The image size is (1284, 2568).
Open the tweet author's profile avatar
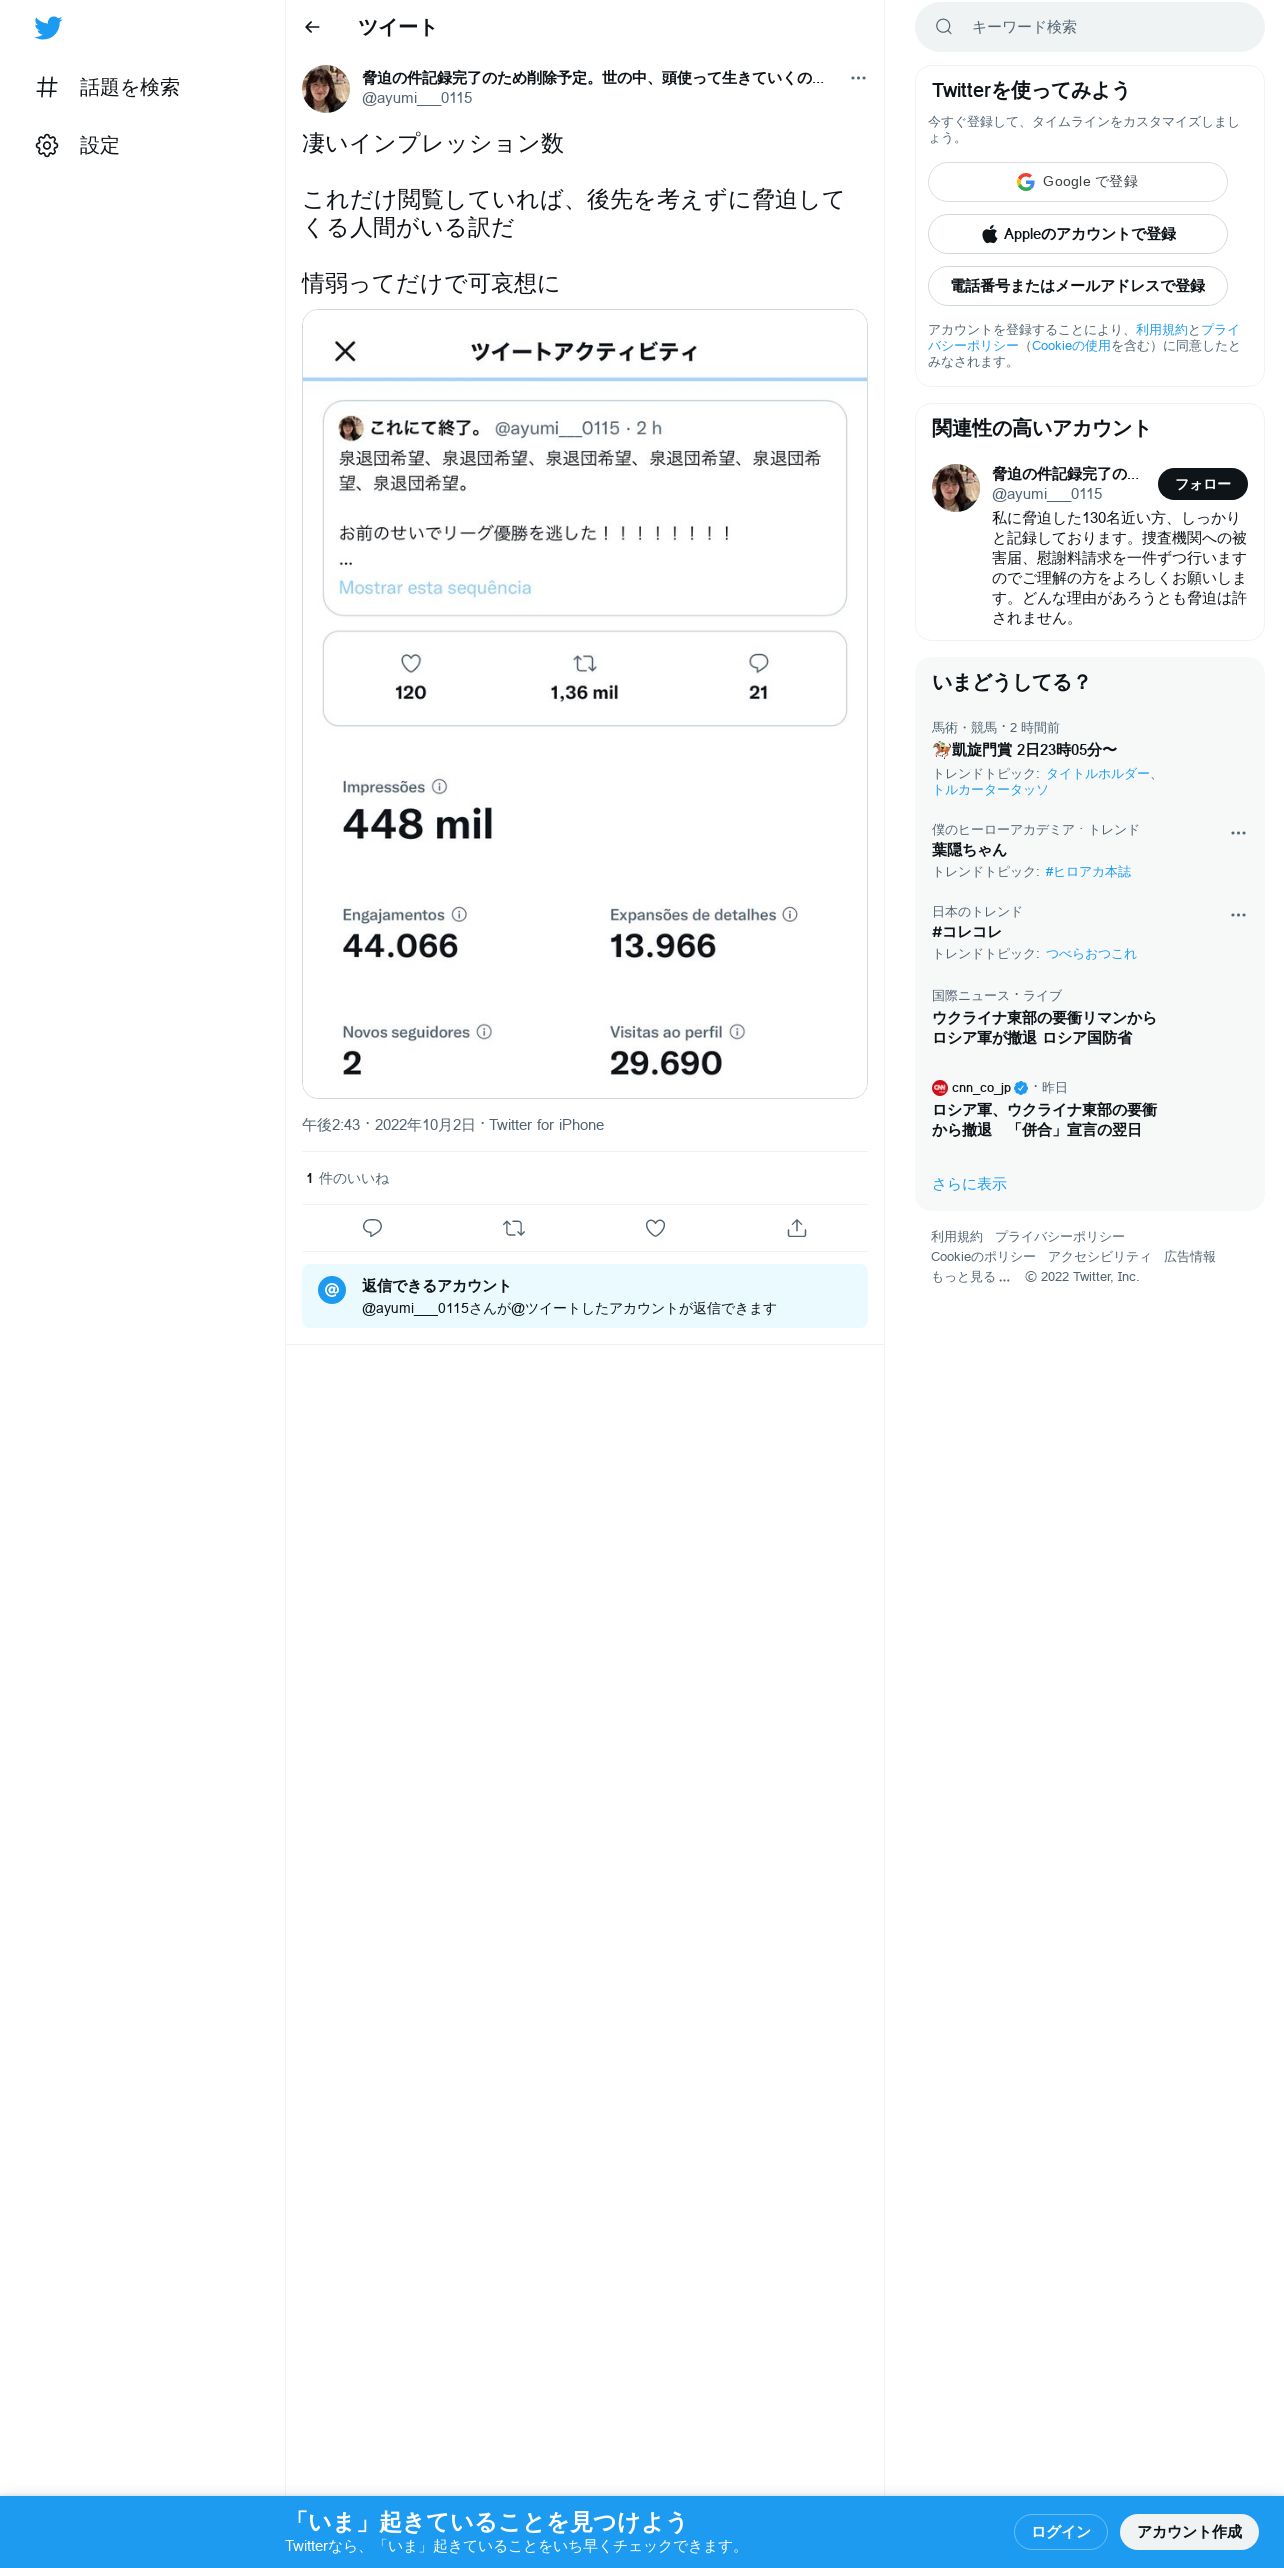(x=326, y=89)
